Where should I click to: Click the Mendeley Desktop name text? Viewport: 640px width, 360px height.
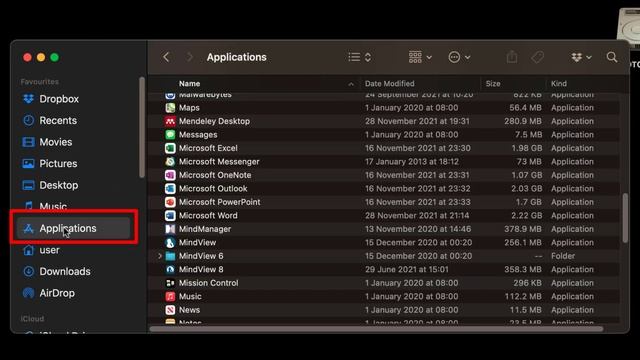214,121
